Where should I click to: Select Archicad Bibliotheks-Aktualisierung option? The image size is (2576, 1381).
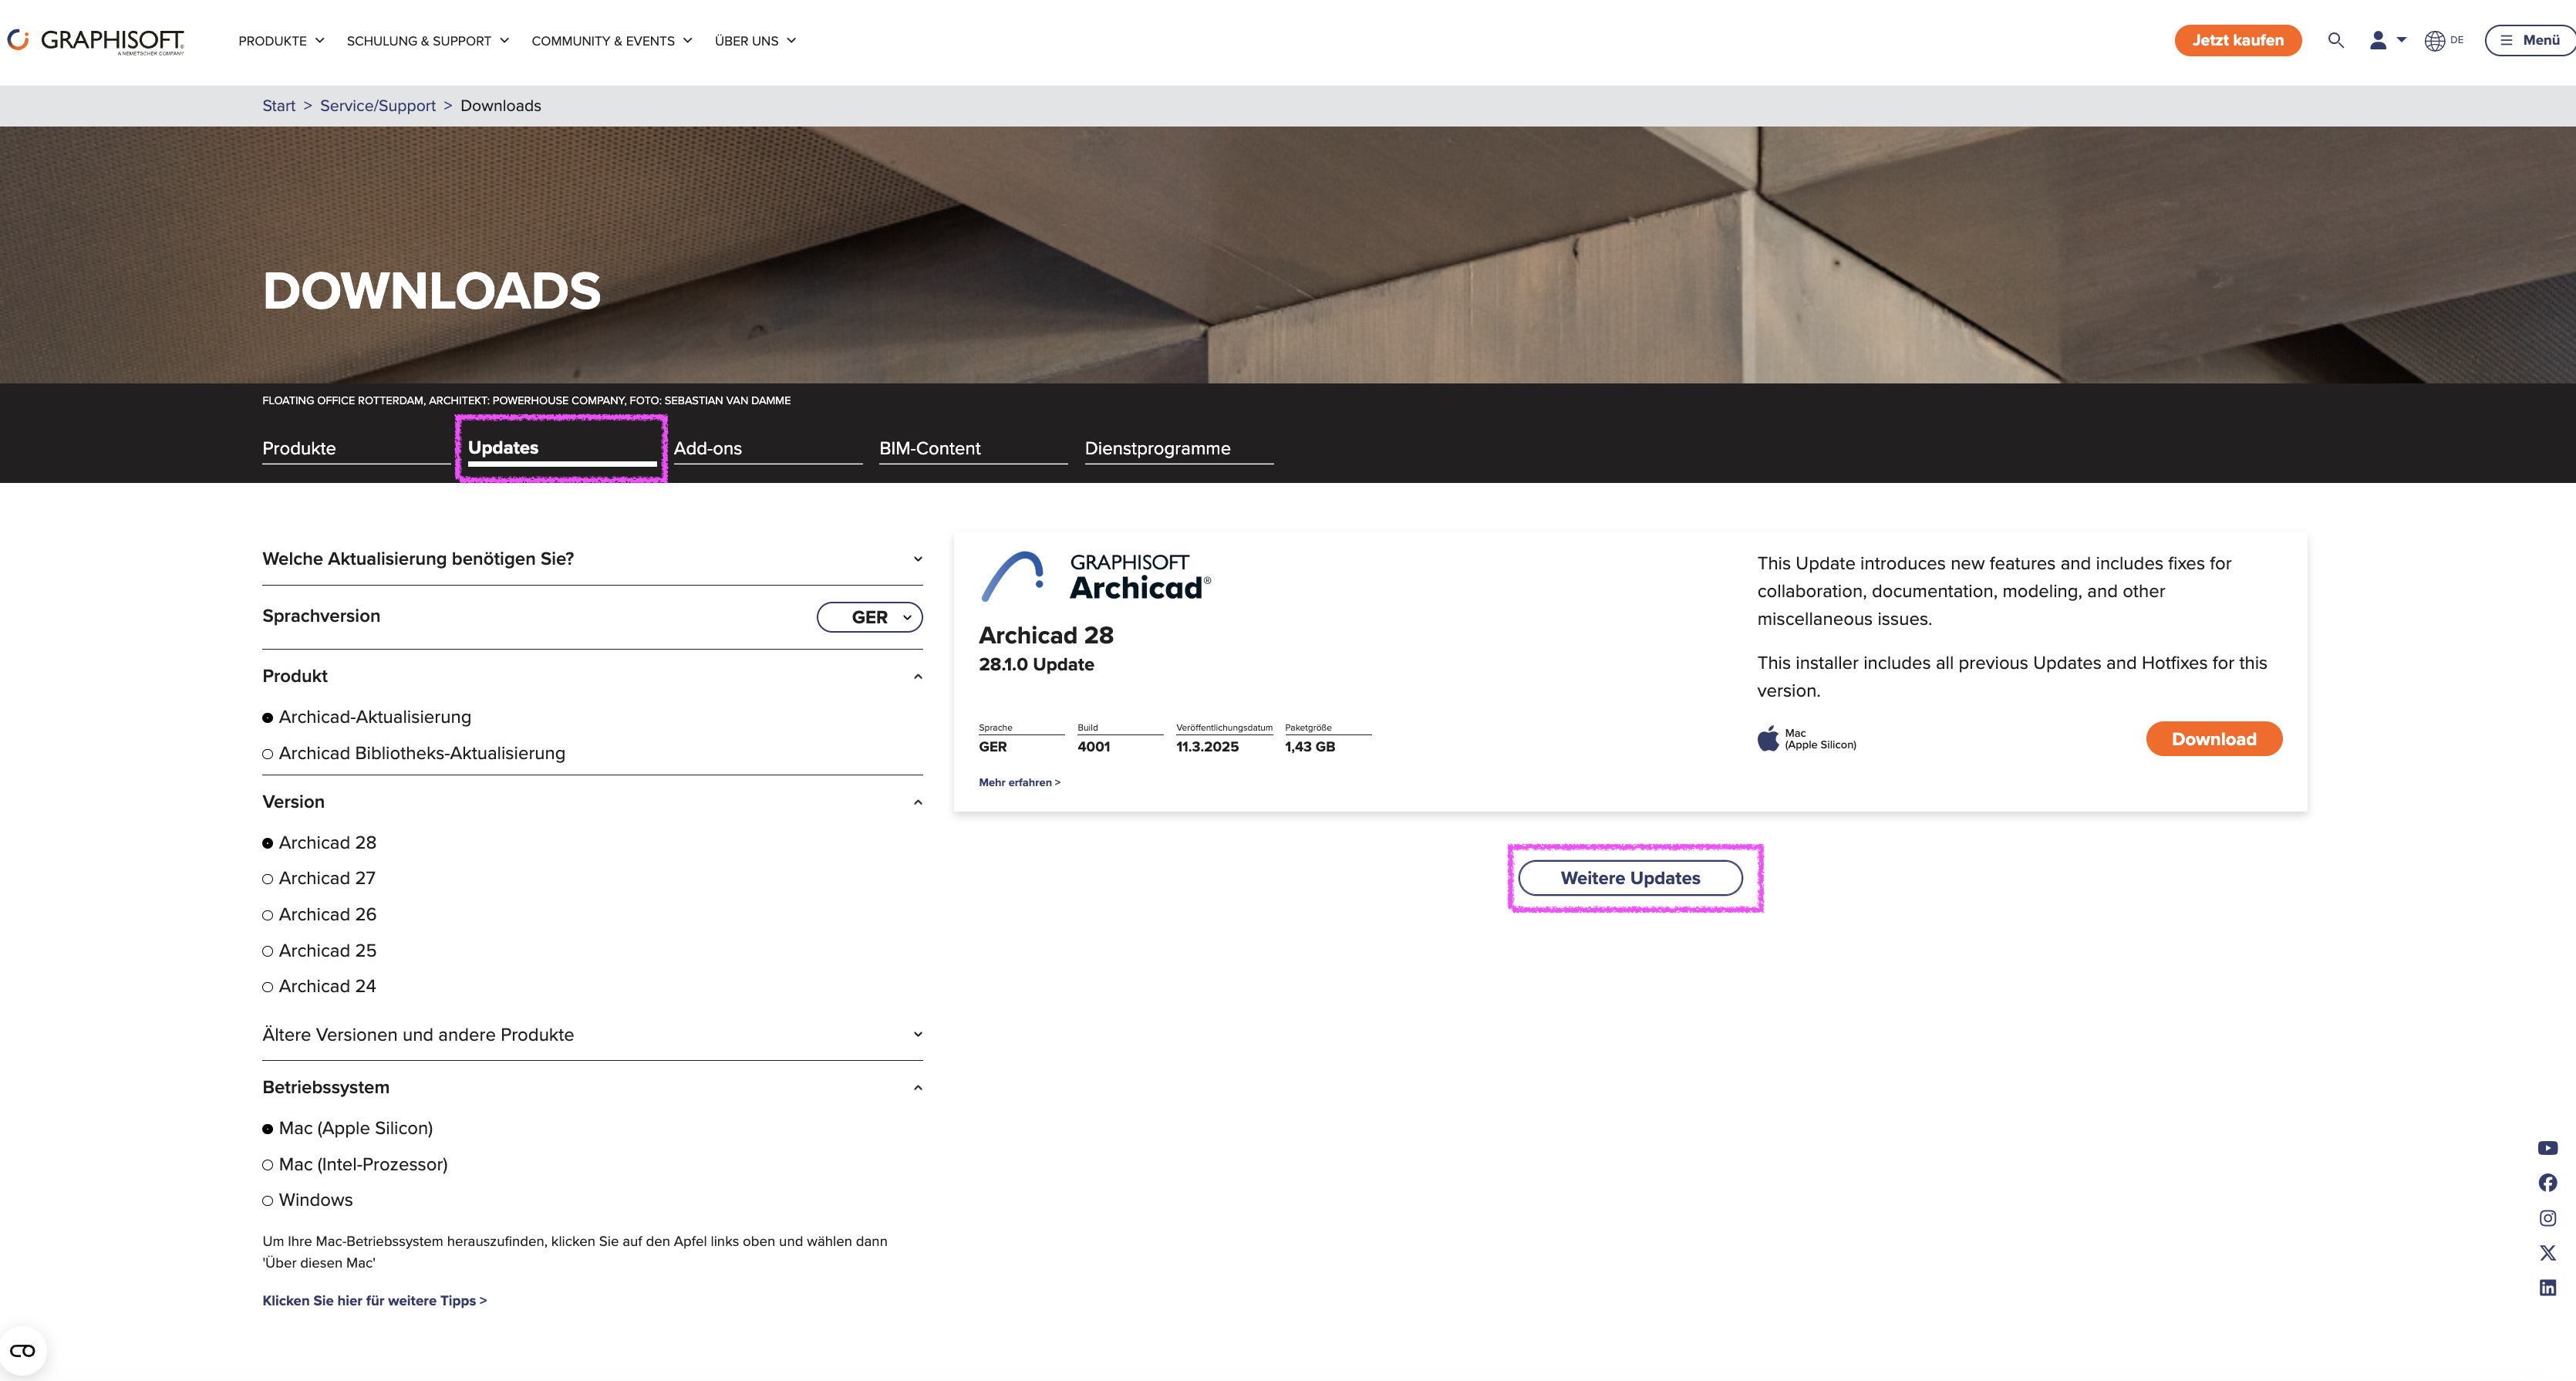tap(413, 753)
